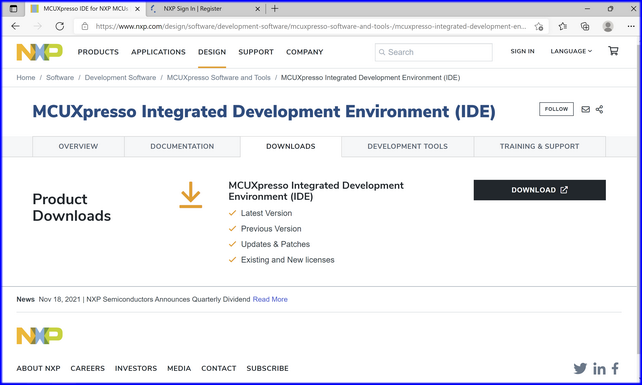Click Development Software breadcrumb link
642x385 pixels.
pos(120,77)
